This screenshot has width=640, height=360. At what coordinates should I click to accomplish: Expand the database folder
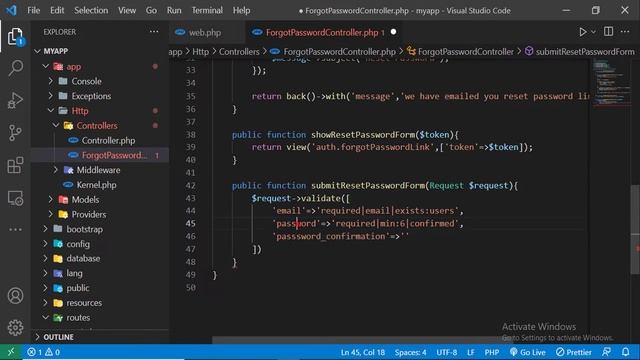click(x=46, y=258)
